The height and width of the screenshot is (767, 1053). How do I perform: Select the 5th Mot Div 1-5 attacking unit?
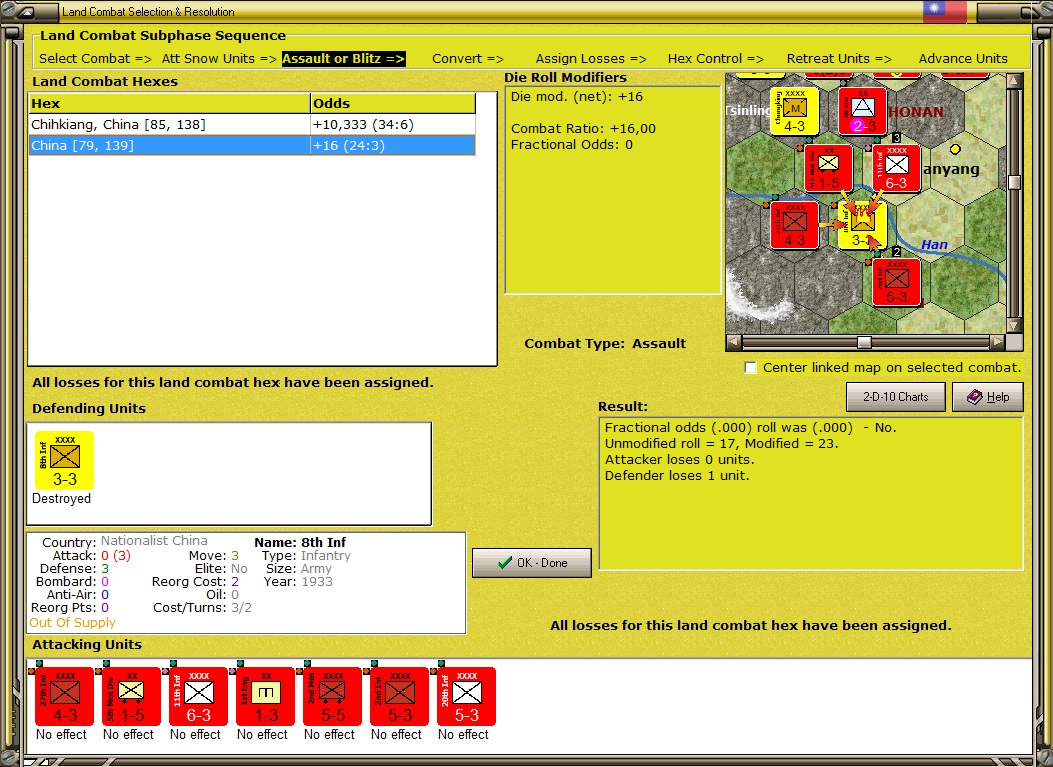132,696
